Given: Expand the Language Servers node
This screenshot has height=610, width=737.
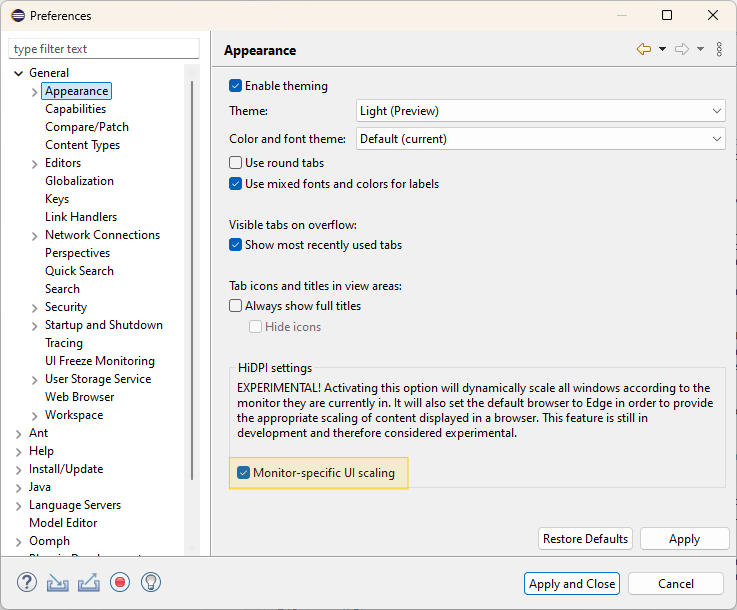Looking at the screenshot, I should 18,506.
